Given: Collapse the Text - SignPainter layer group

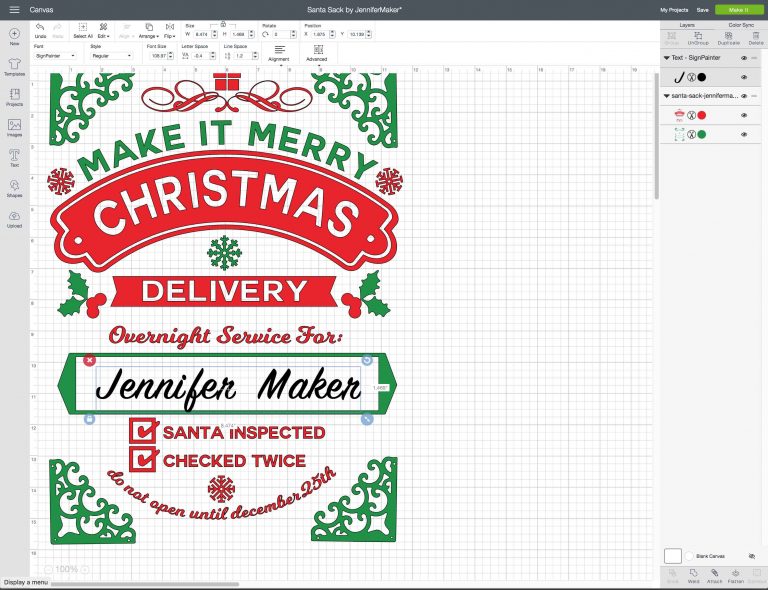Looking at the screenshot, I should click(667, 58).
